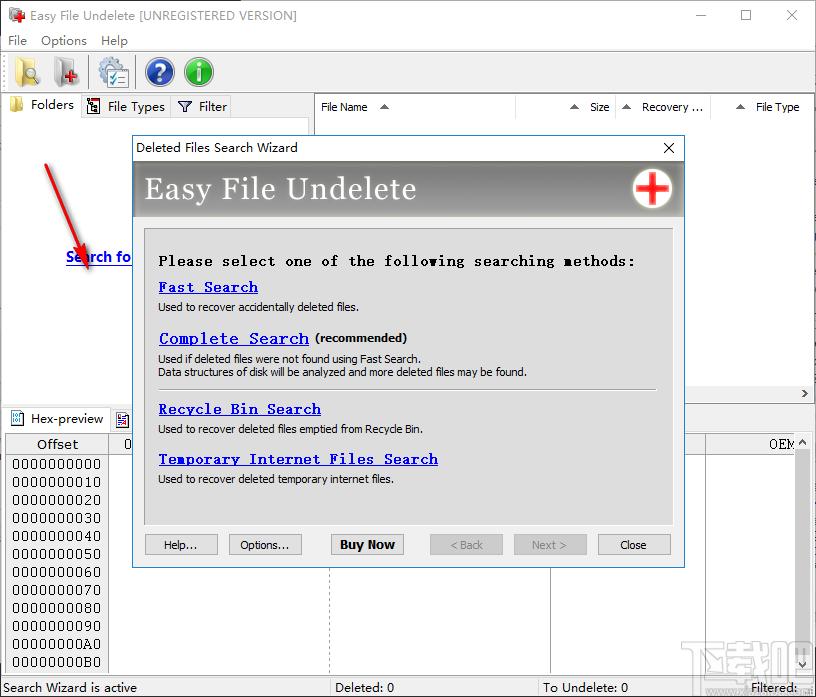816x697 pixels.
Task: Close the Deleted Files Search Wizard dialog
Action: [669, 148]
